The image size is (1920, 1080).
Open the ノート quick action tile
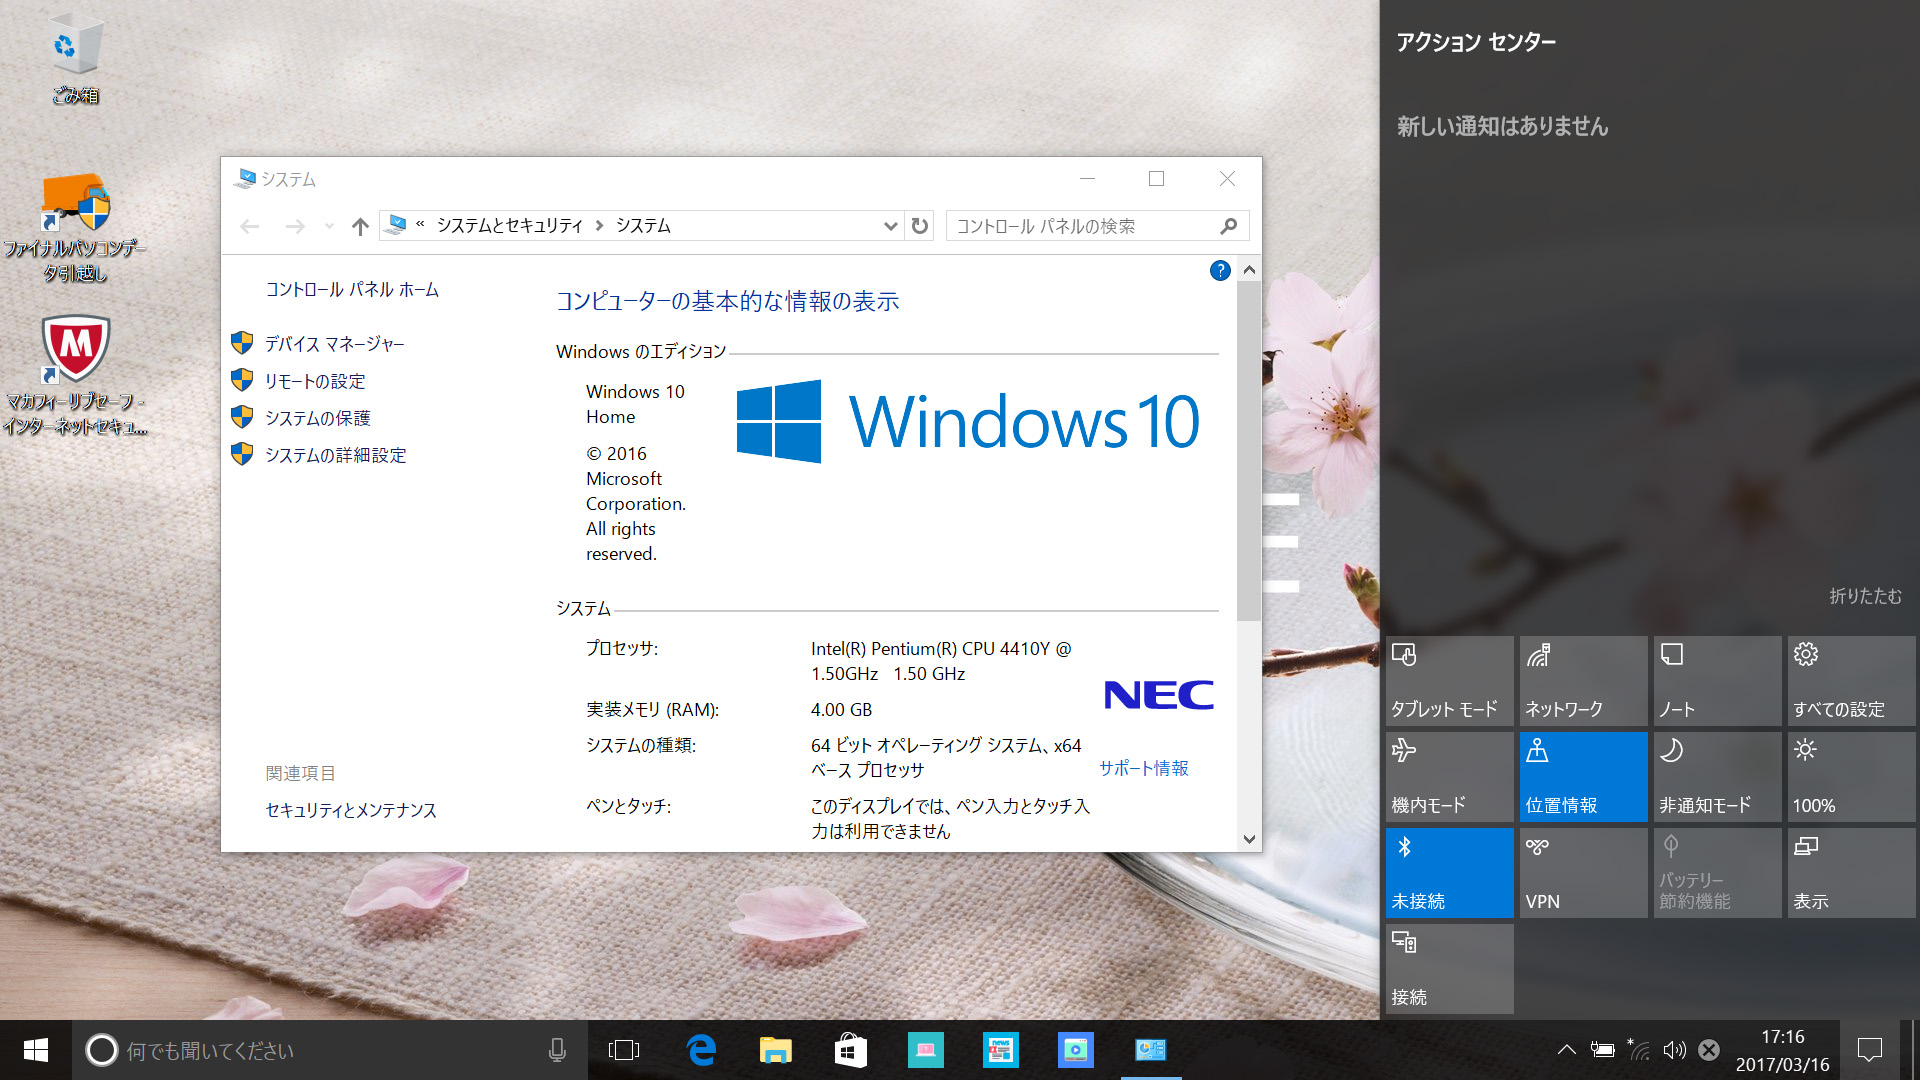coord(1716,680)
